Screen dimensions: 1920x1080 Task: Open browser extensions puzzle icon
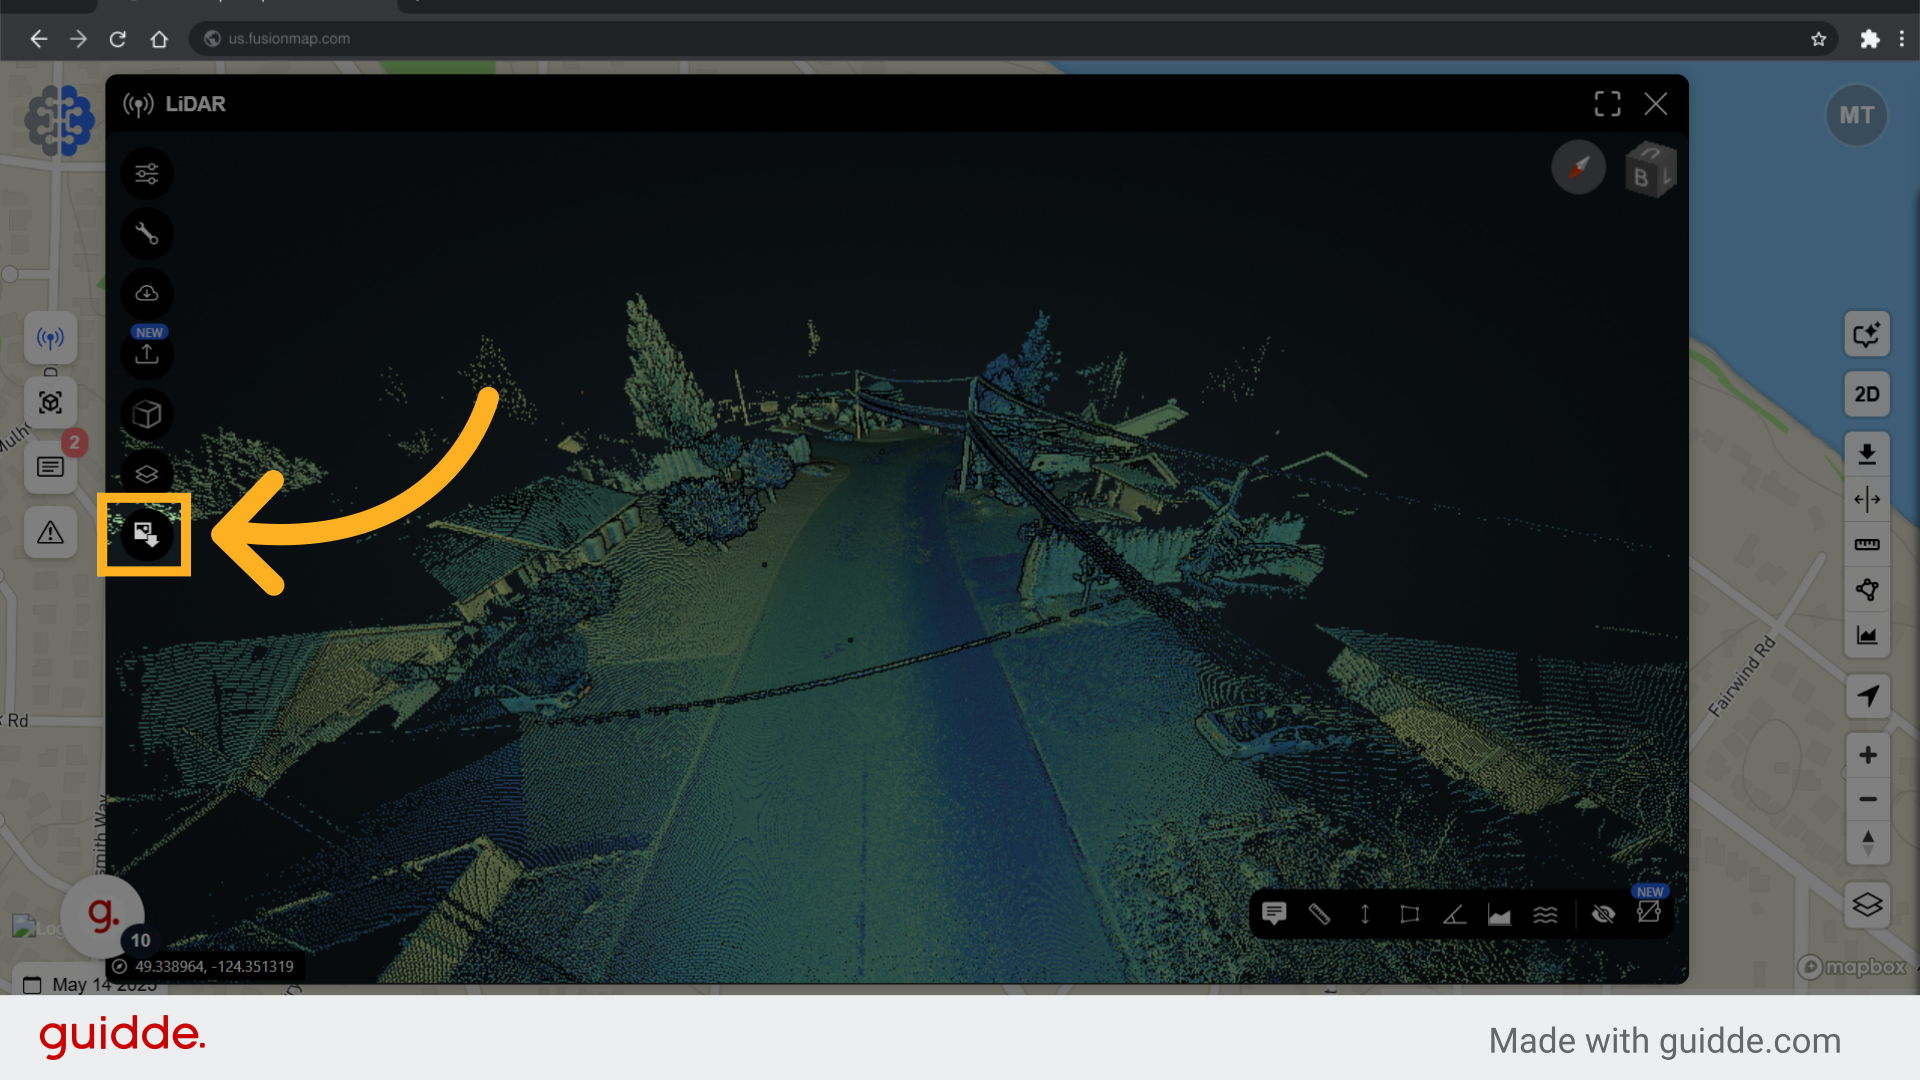[x=1869, y=39]
